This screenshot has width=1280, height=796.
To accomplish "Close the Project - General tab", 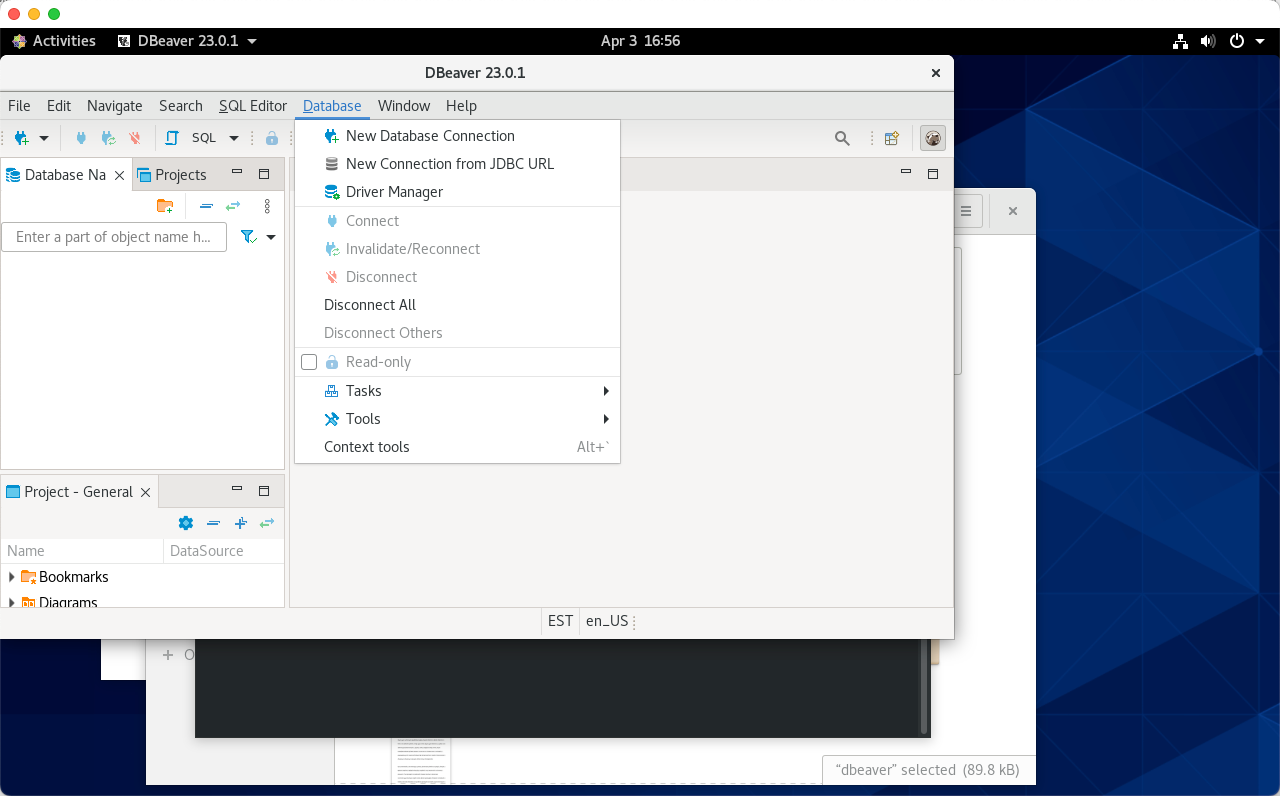I will (146, 492).
